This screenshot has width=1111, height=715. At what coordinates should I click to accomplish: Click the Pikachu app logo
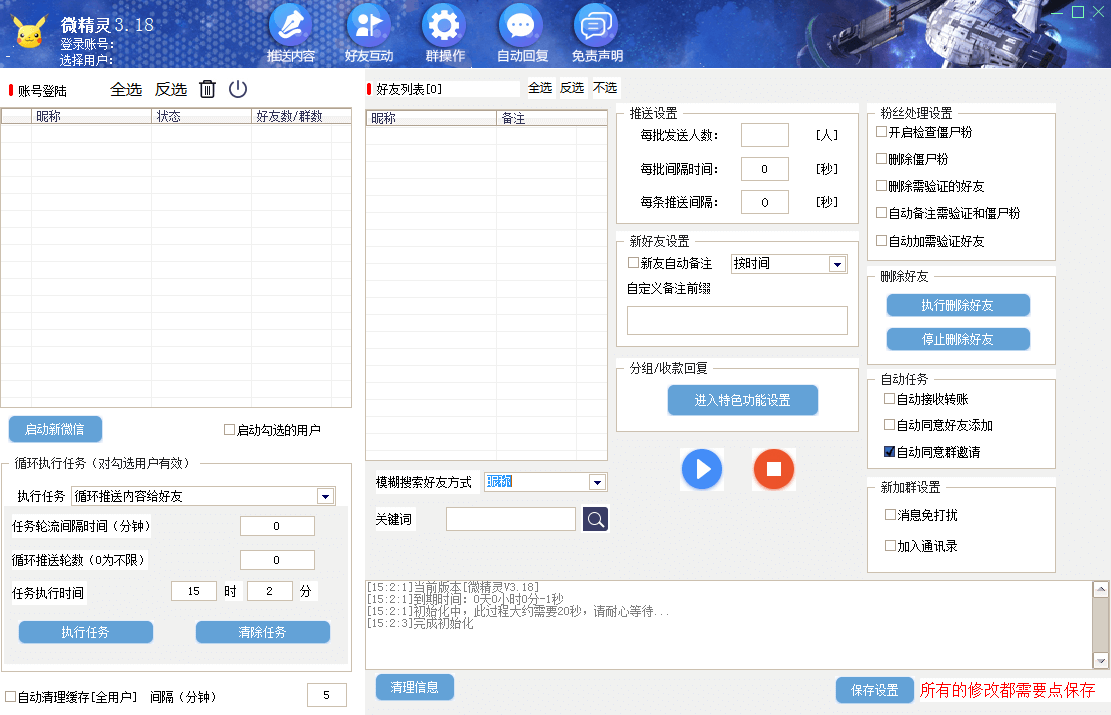[29, 32]
